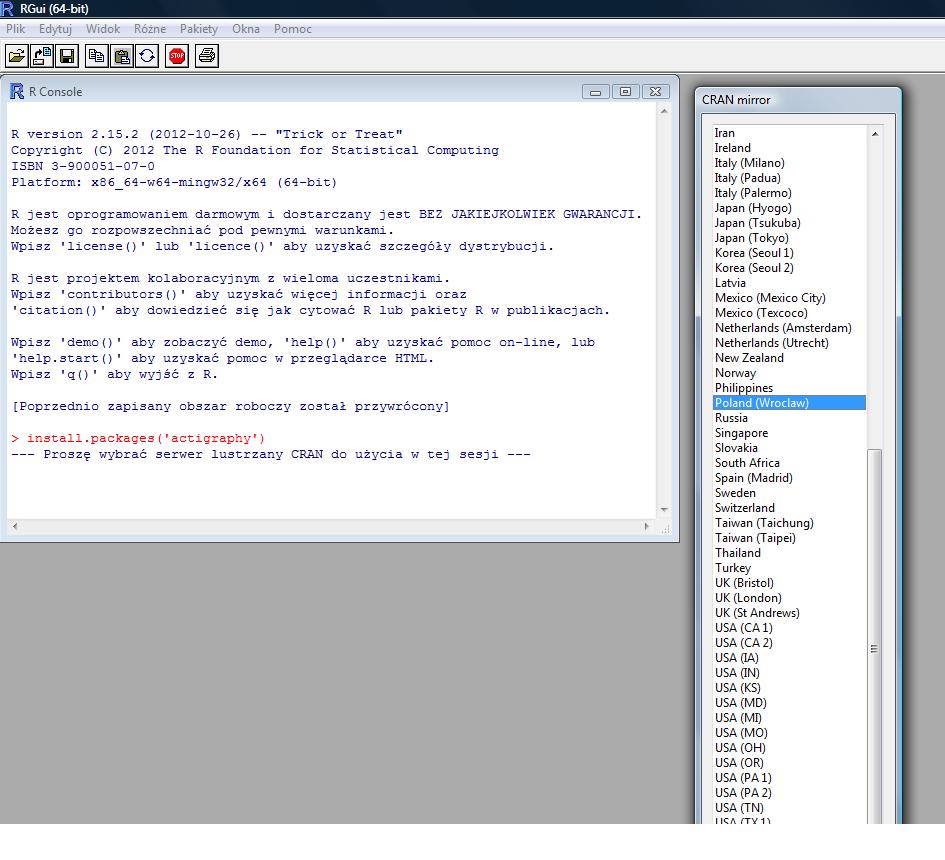Viewport: 945px width, 860px height.
Task: Click R Console scrollbar down arrow
Action: point(664,510)
